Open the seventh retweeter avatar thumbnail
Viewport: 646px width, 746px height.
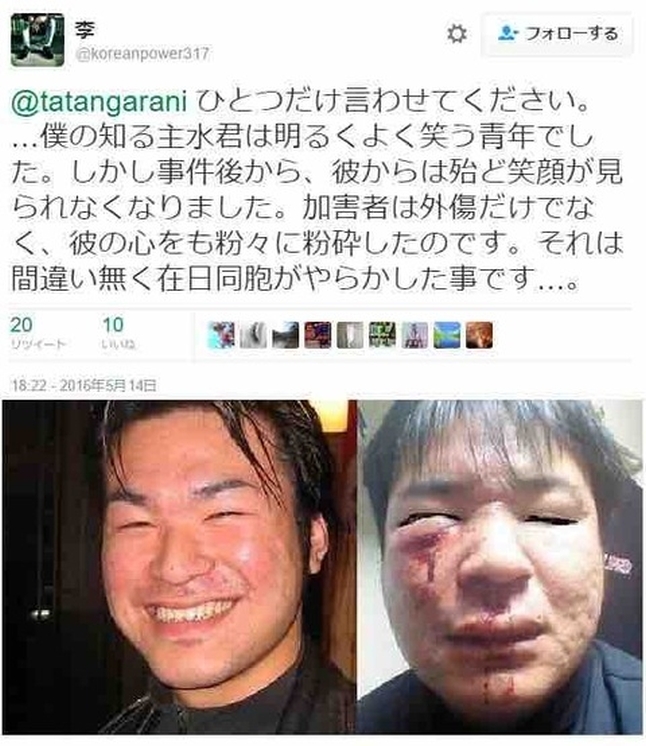click(x=415, y=335)
